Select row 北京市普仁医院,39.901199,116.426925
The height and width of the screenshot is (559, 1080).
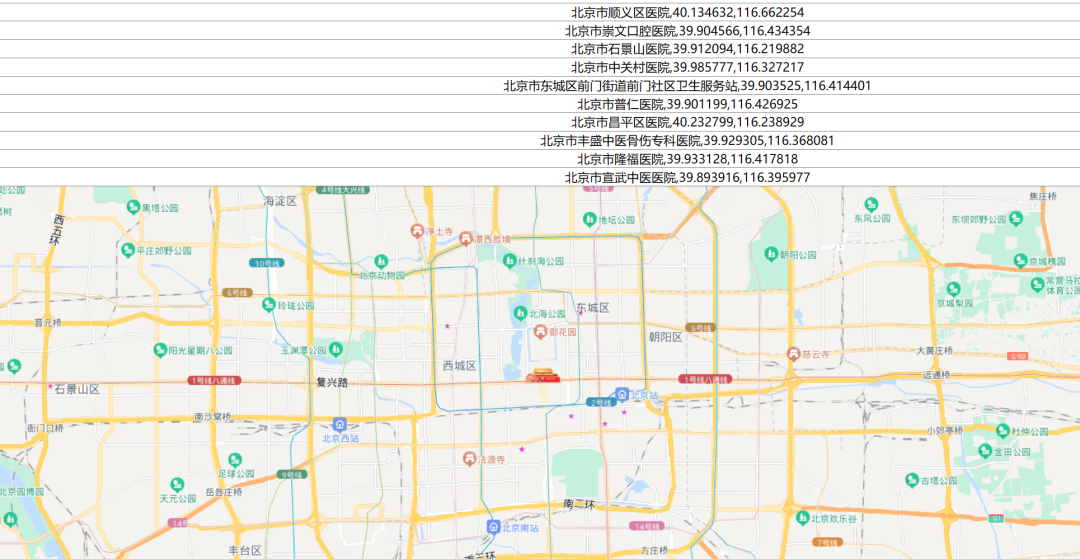tap(540, 104)
